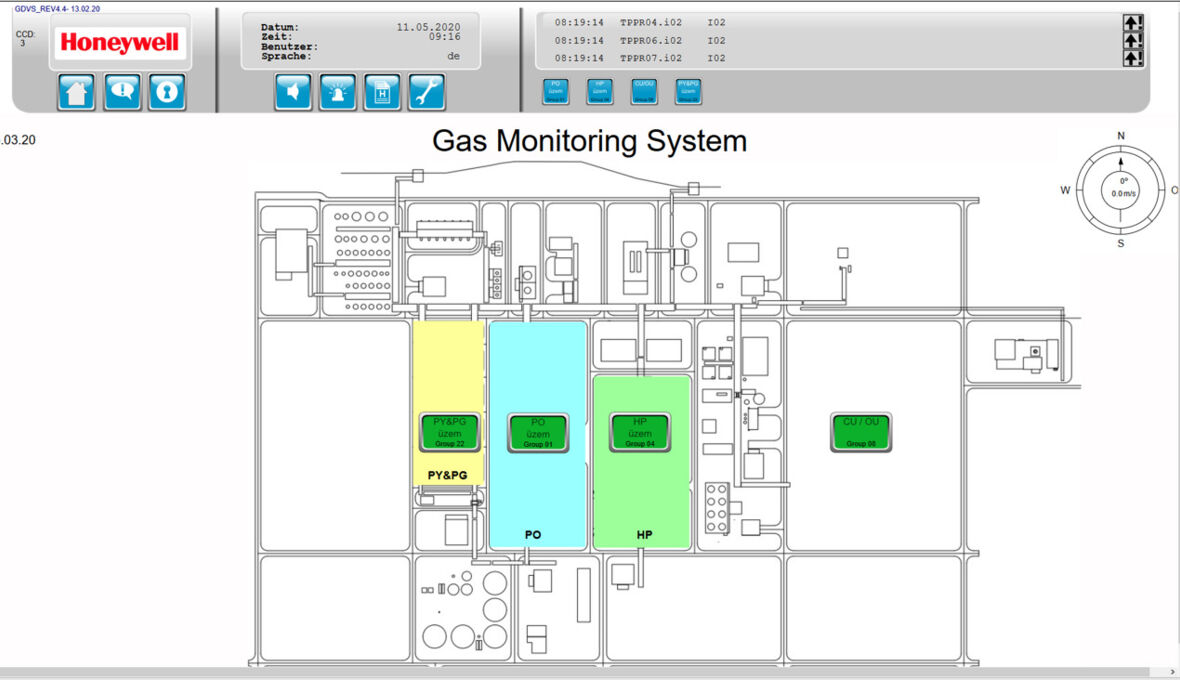
Task: Click the wind direction compass
Action: 1121,189
